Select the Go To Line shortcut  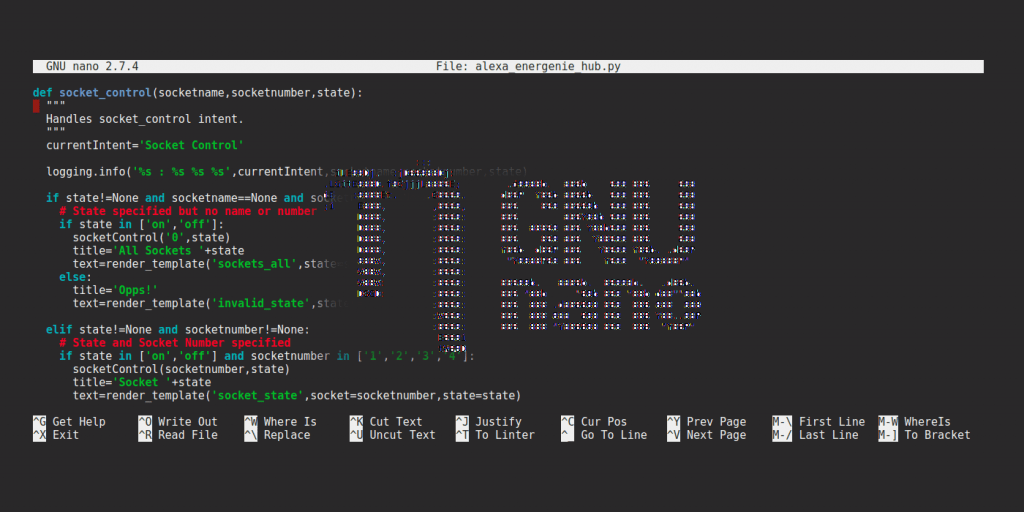click(613, 435)
